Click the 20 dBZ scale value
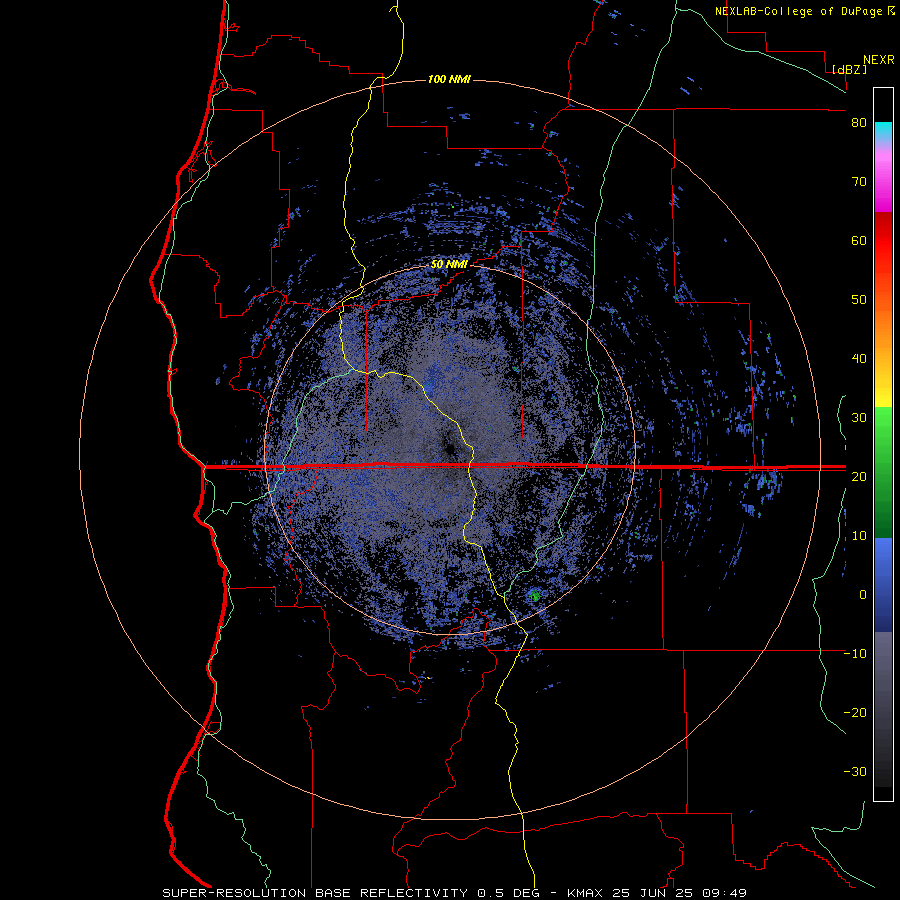The height and width of the screenshot is (900, 900). tap(859, 477)
